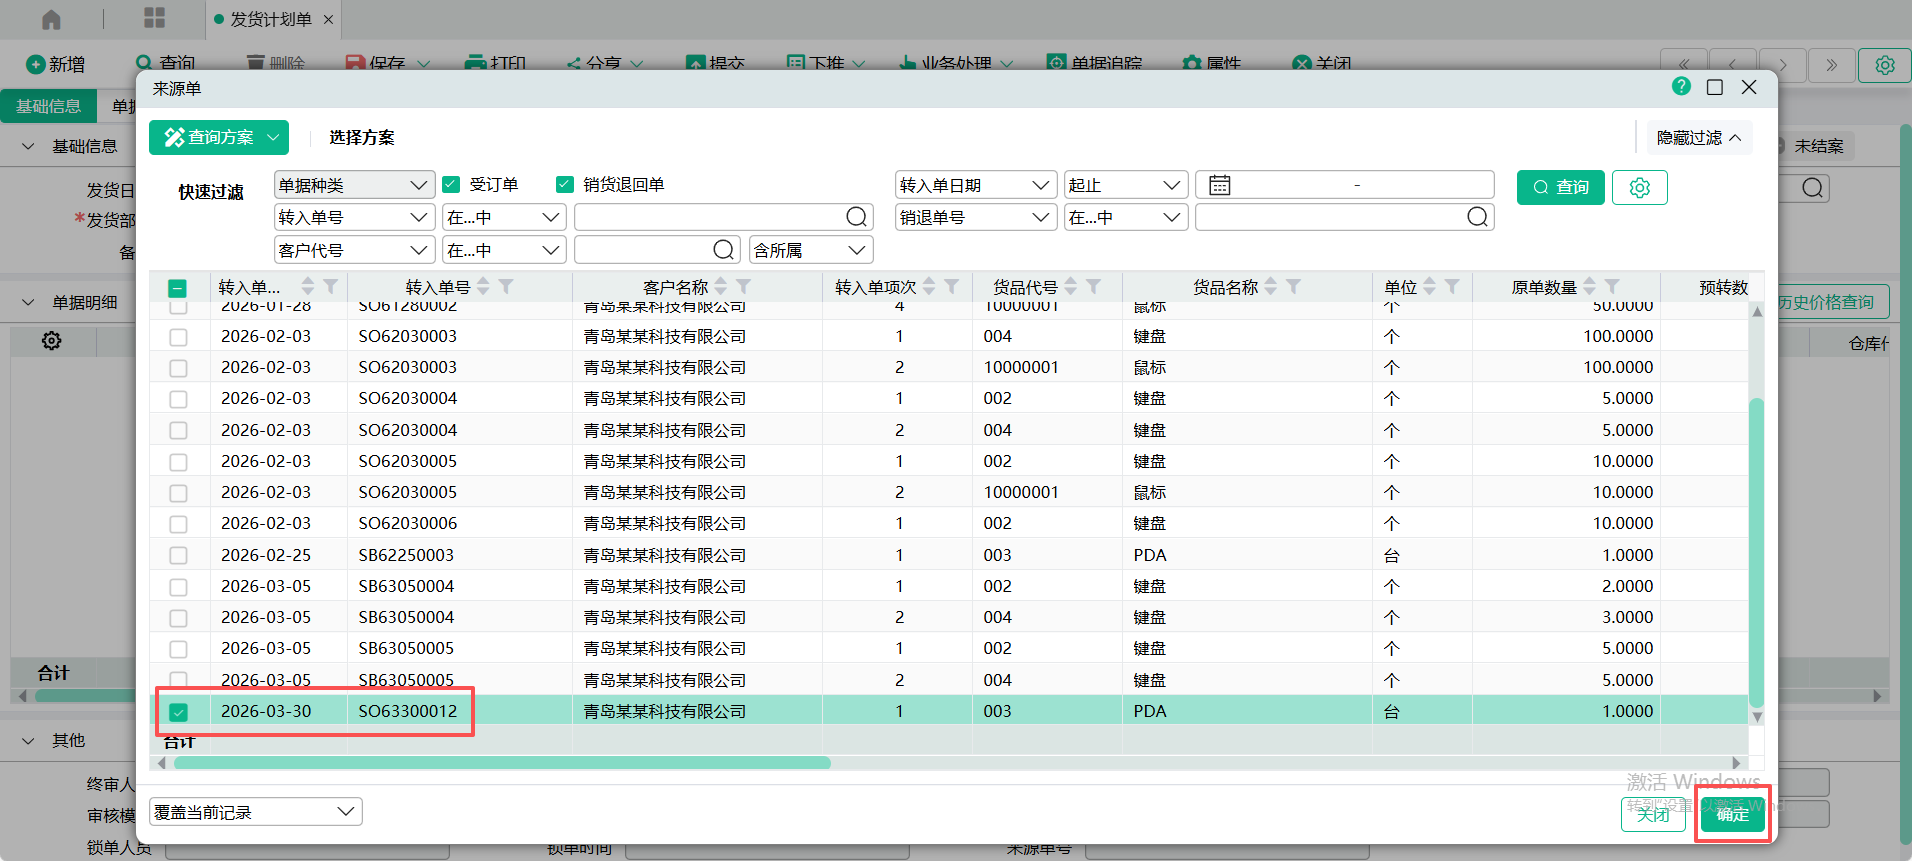The width and height of the screenshot is (1912, 861).
Task: Open filter settings gear next to 查询
Action: [1639, 187]
